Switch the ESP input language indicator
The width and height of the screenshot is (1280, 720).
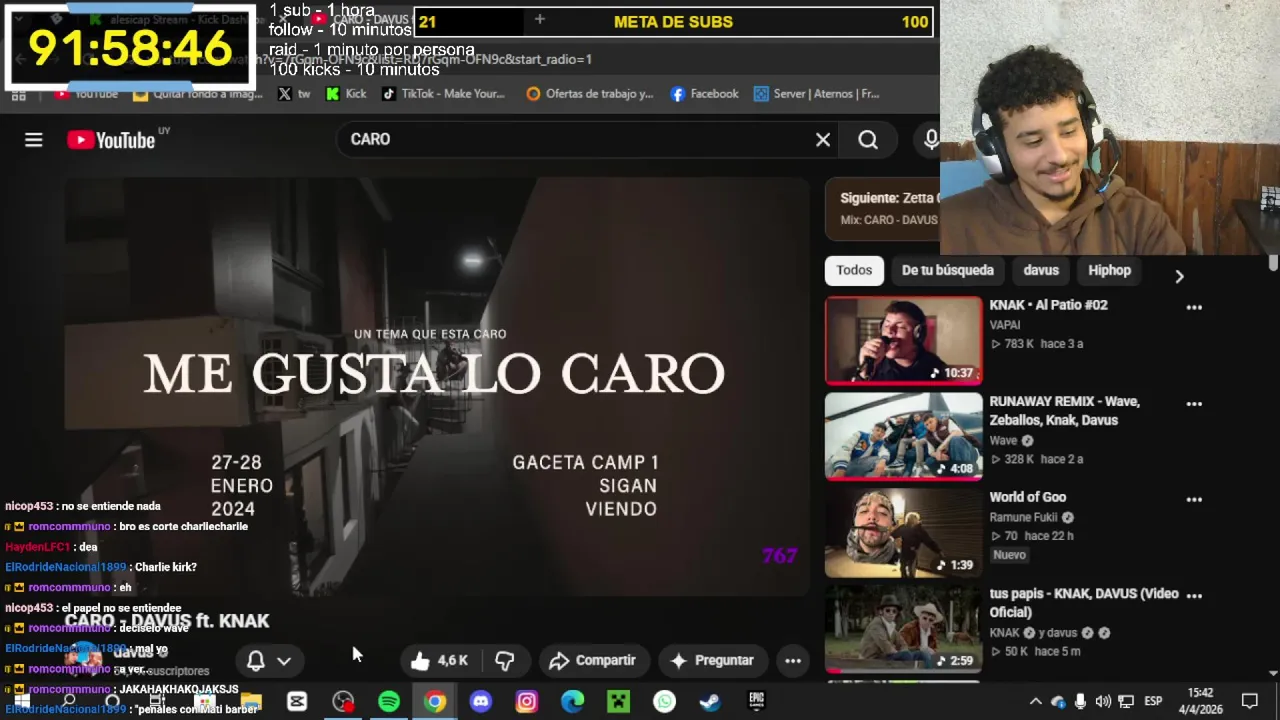1153,702
